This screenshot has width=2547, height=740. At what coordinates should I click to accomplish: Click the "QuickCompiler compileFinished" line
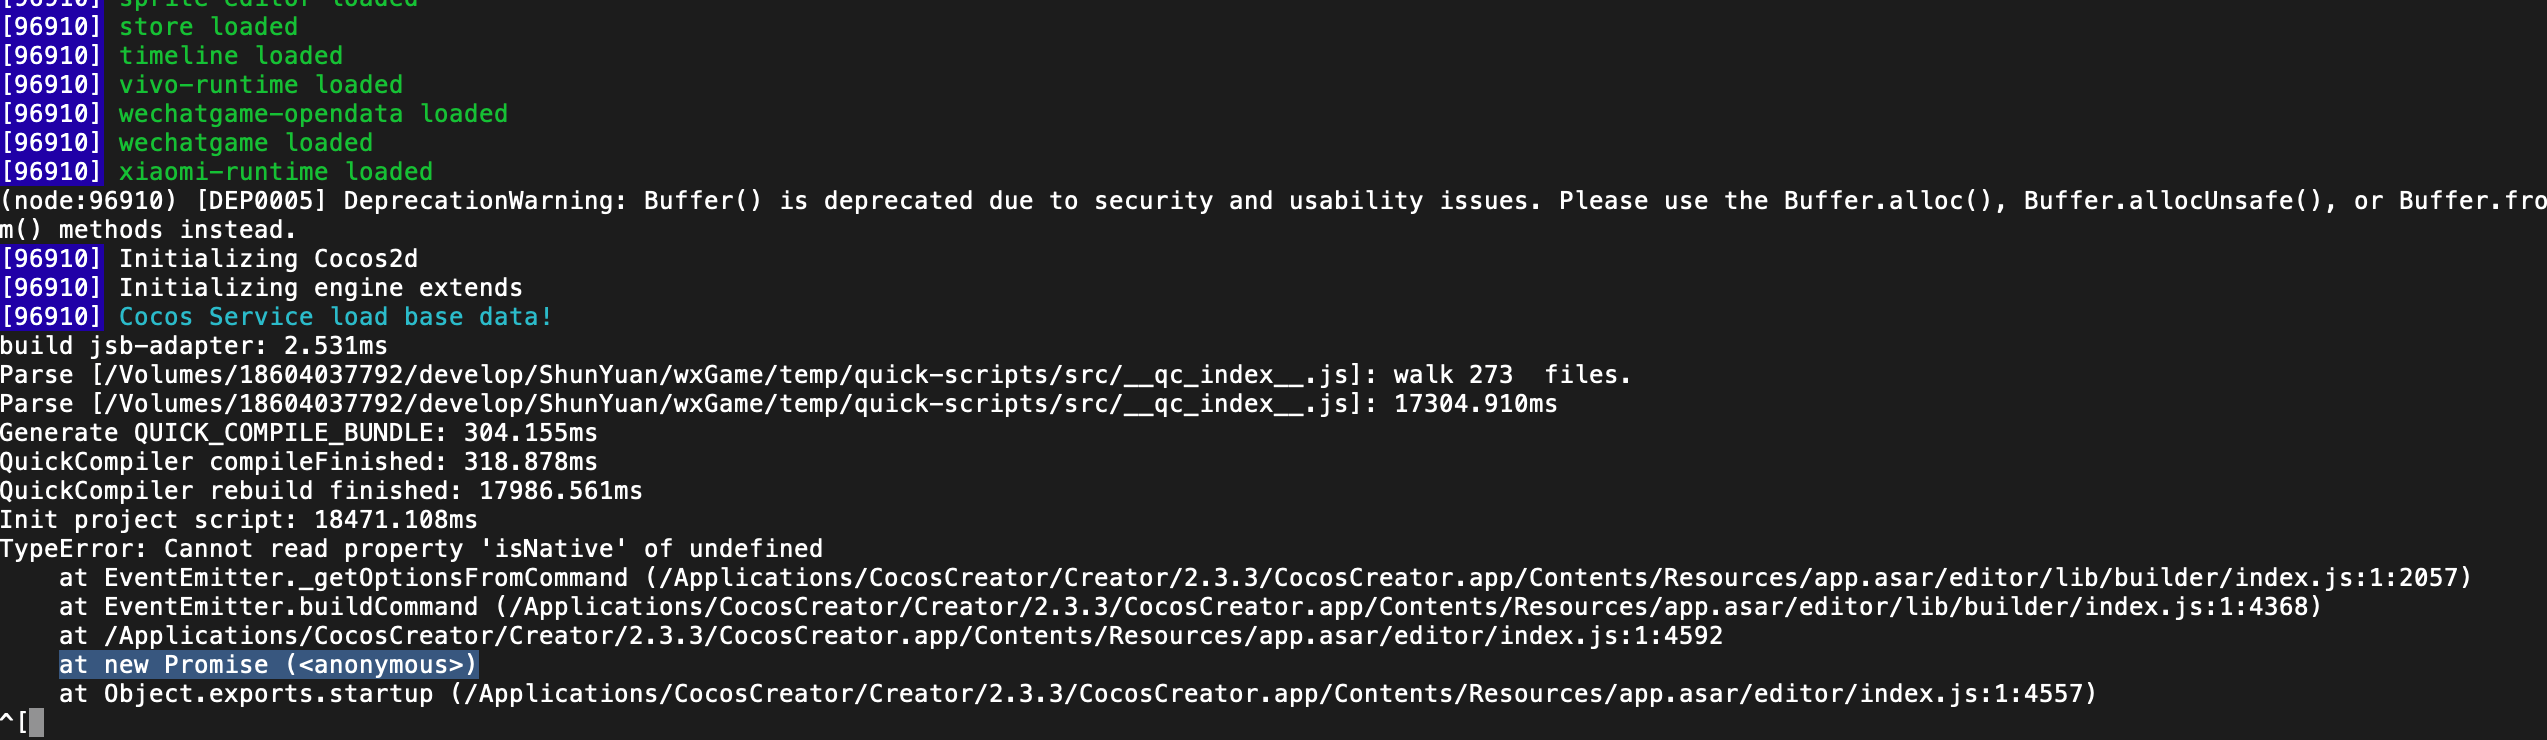[x=298, y=462]
